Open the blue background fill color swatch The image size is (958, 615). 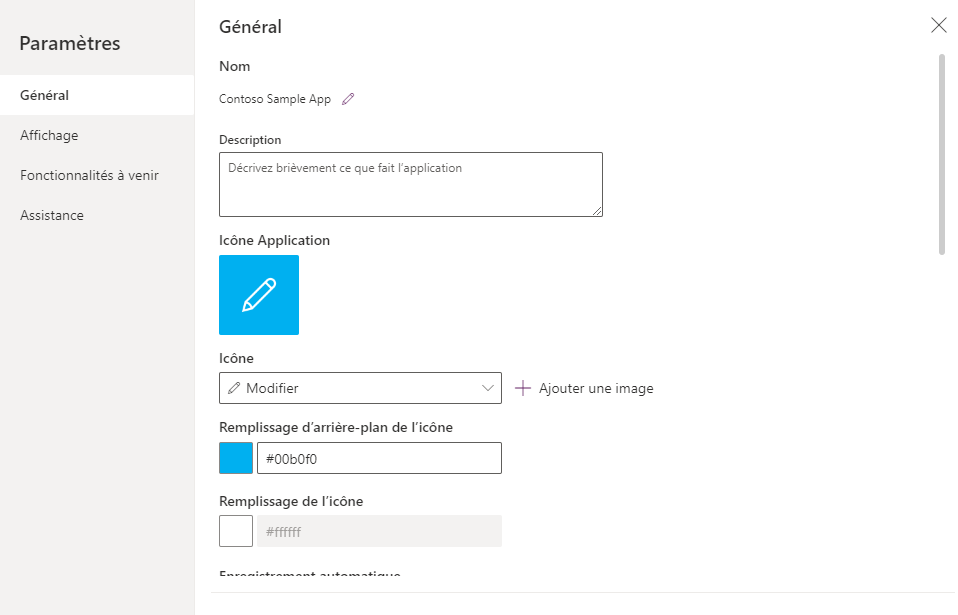pyautogui.click(x=236, y=458)
